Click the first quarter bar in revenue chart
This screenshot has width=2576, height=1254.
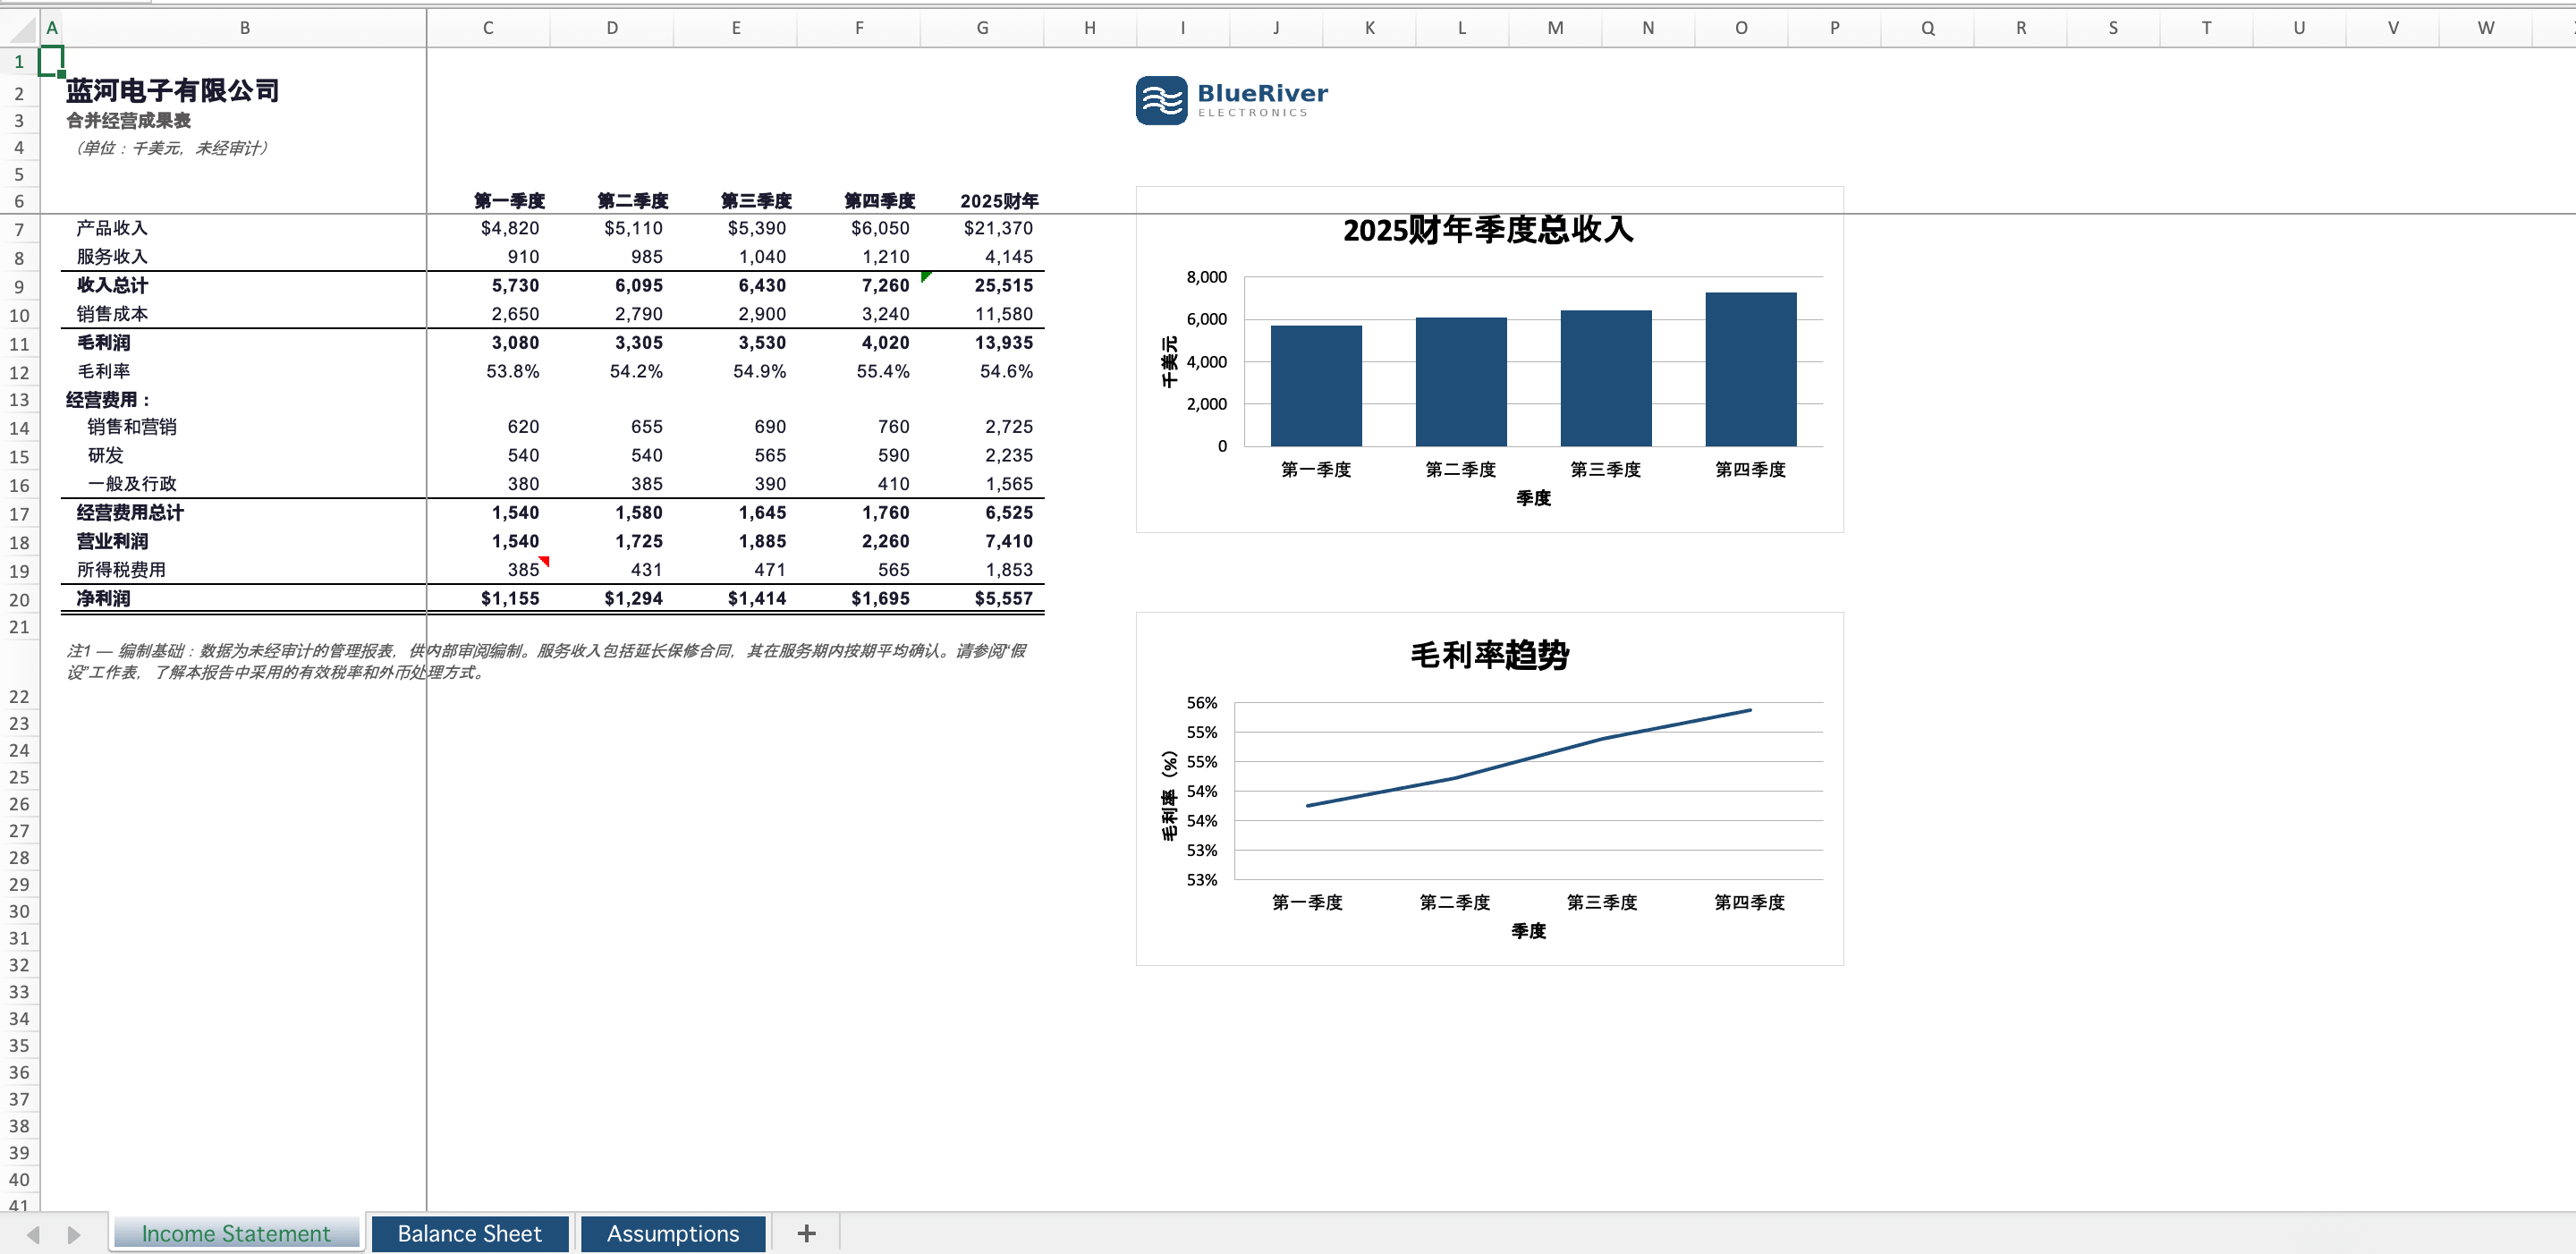coord(1316,385)
